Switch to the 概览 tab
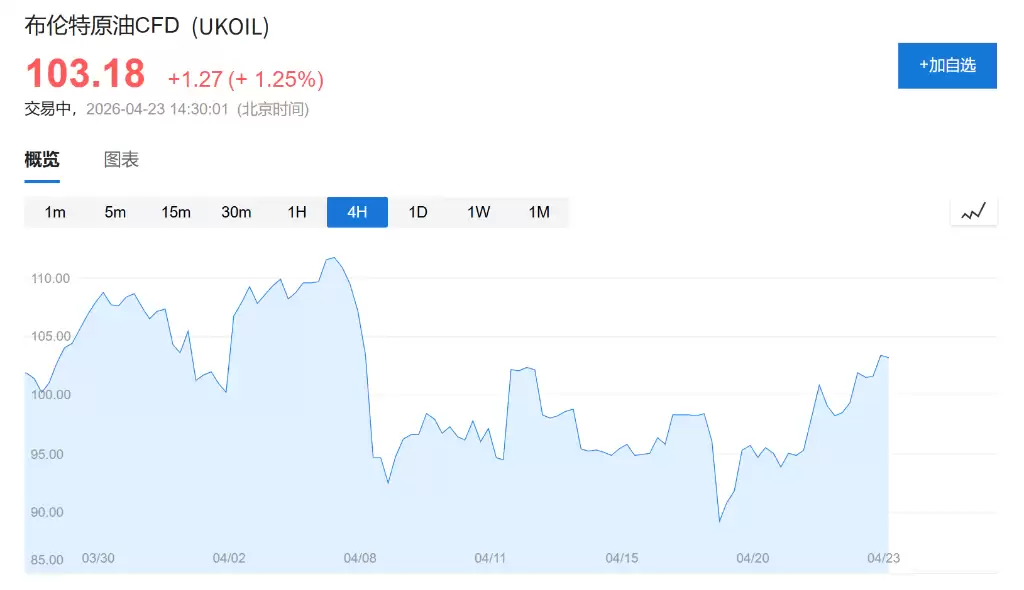 click(x=42, y=160)
